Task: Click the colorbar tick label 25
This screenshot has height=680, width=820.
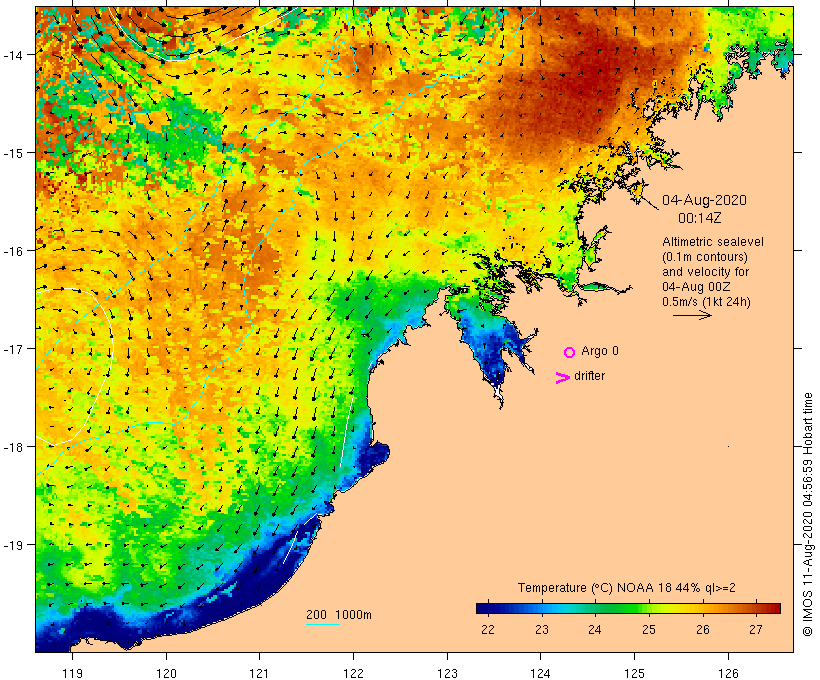Action: (x=648, y=629)
